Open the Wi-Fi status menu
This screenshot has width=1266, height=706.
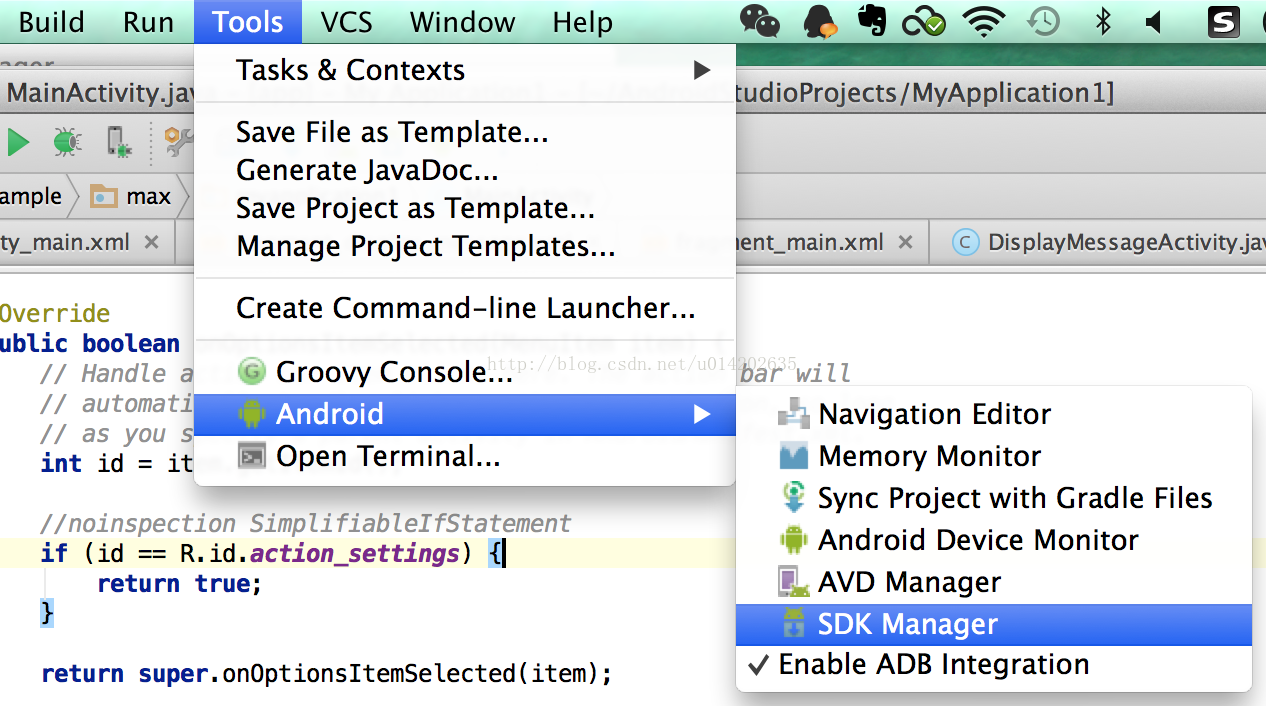[984, 21]
